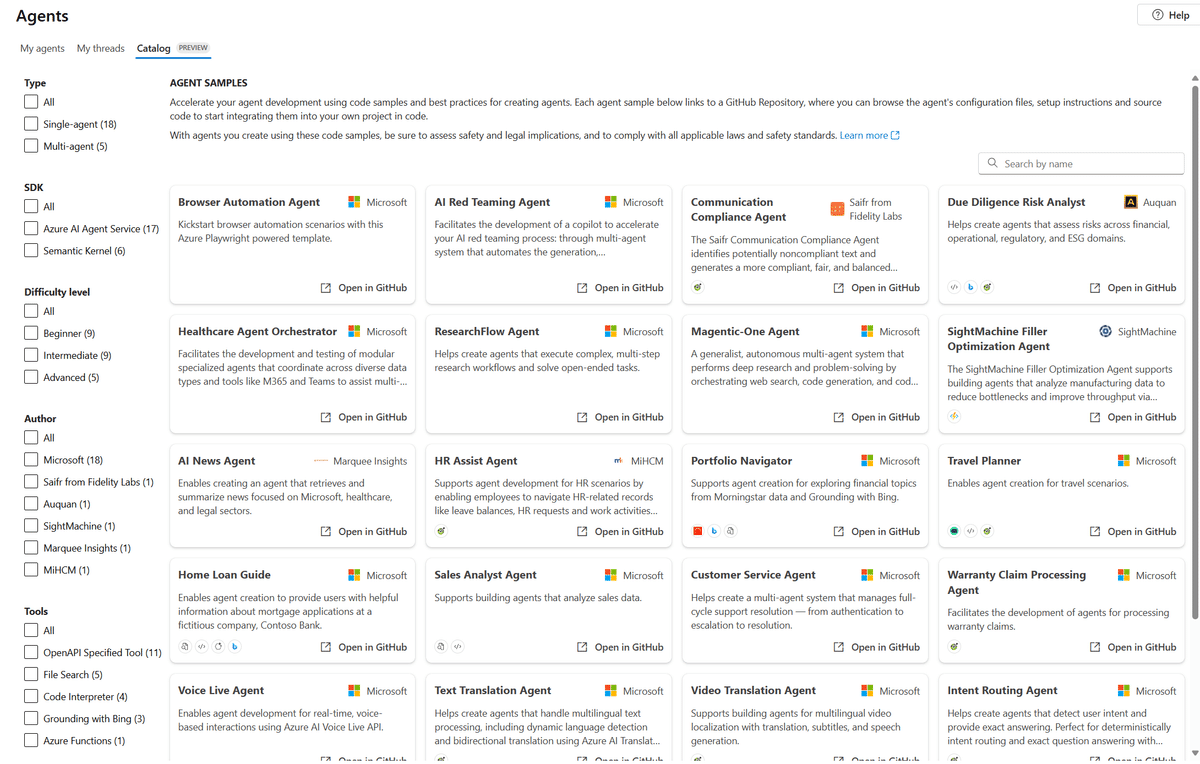The height and width of the screenshot is (764, 1200).
Task: Click the magnifier icon in the search box
Action: 992,163
